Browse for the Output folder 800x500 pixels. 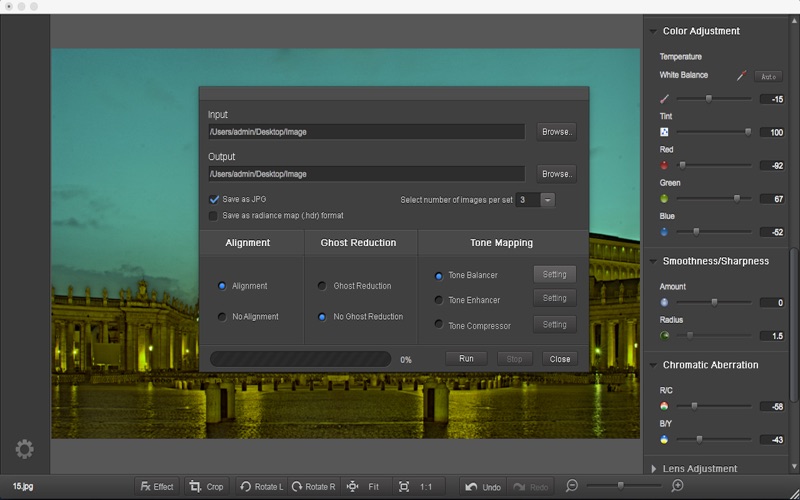pyautogui.click(x=557, y=174)
